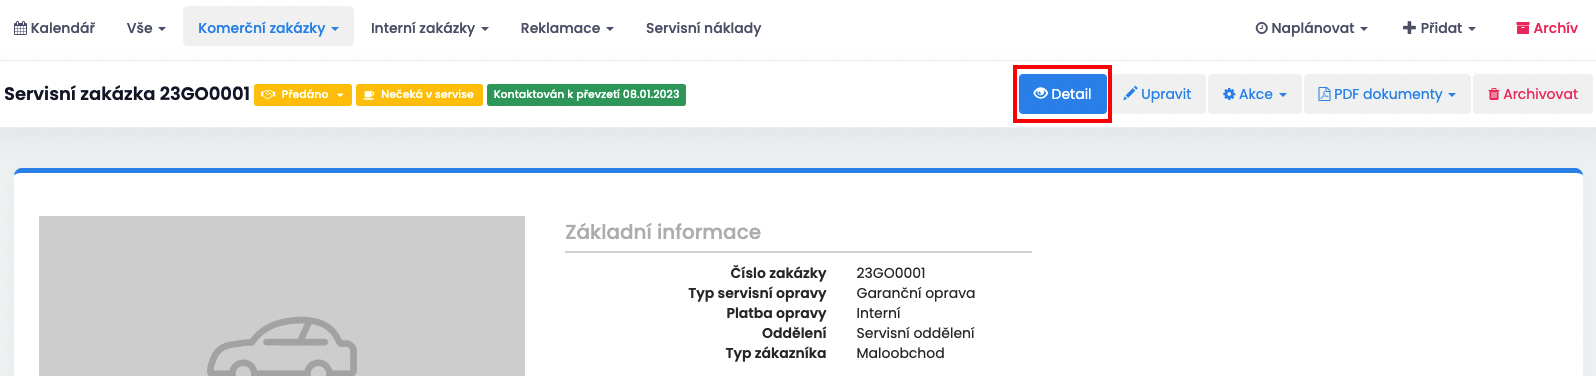Click the Typ servisní opravy label
Screen dimensions: 1596x376
coord(757,293)
